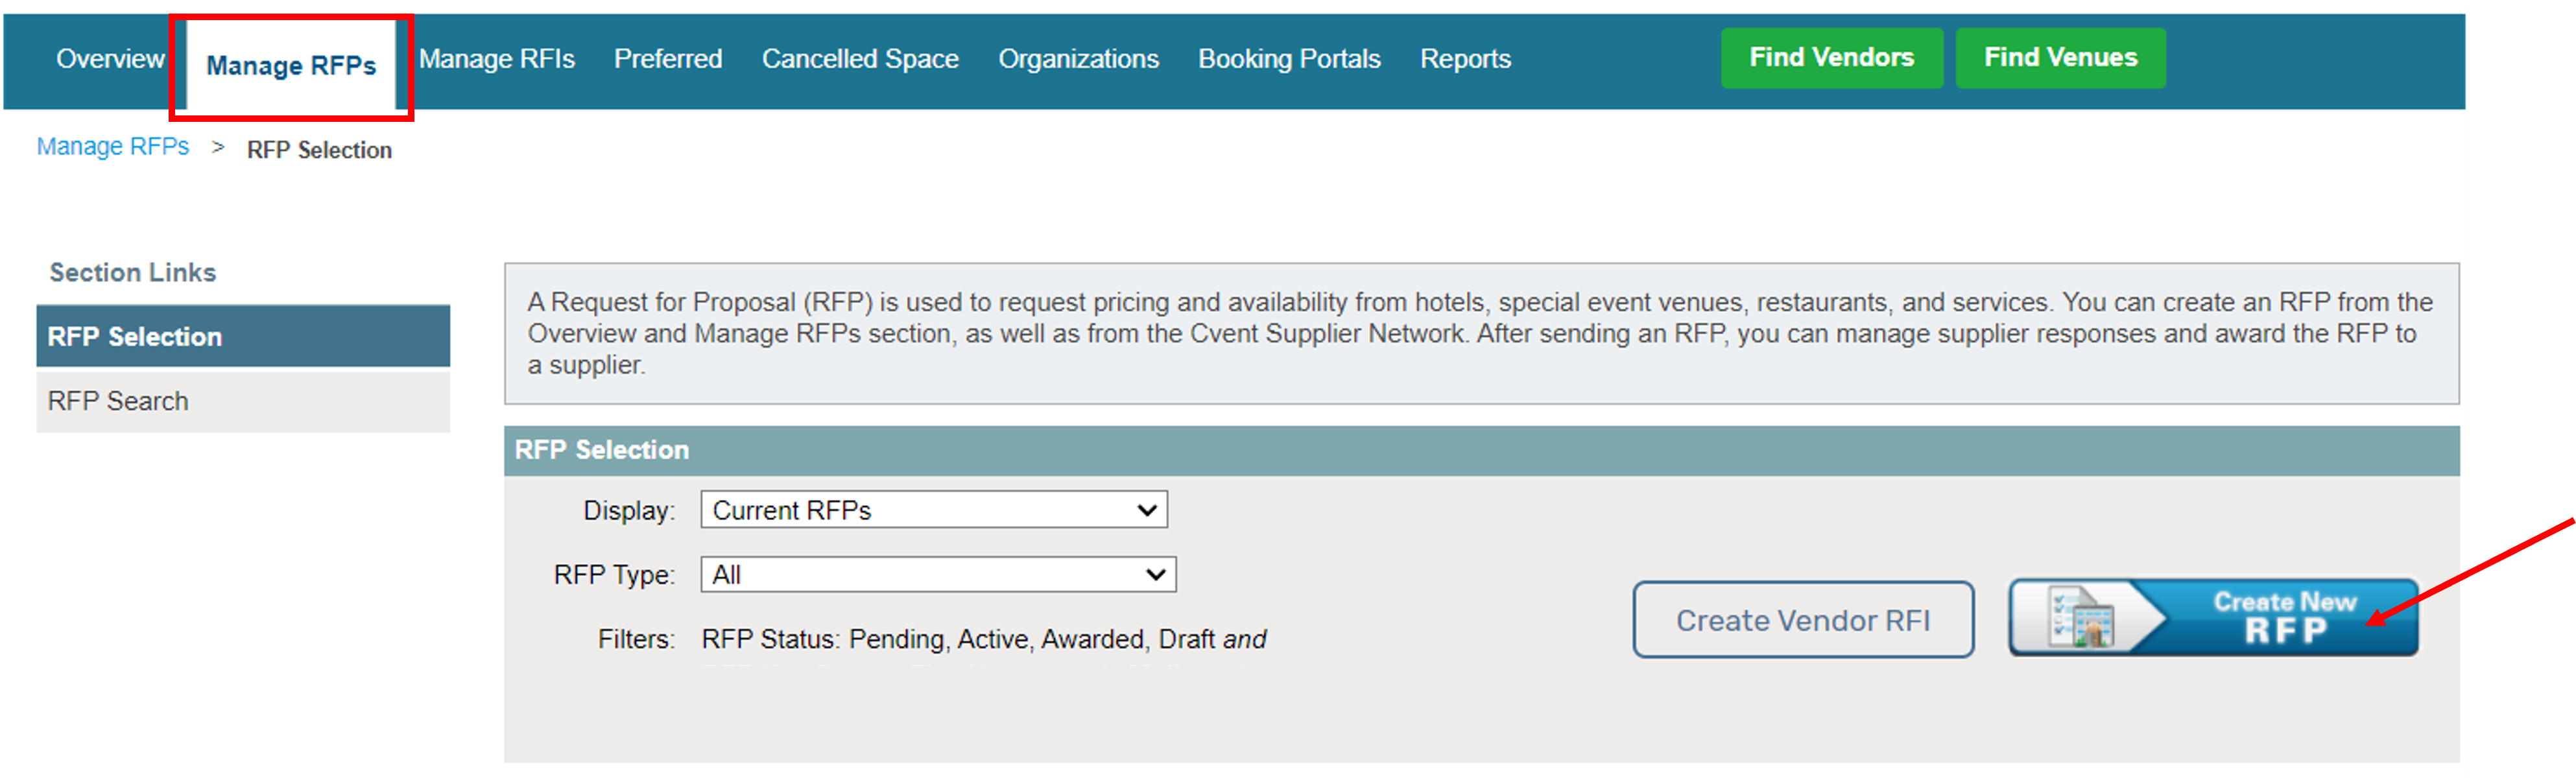
Task: Open the Organizations section
Action: pos(1078,58)
